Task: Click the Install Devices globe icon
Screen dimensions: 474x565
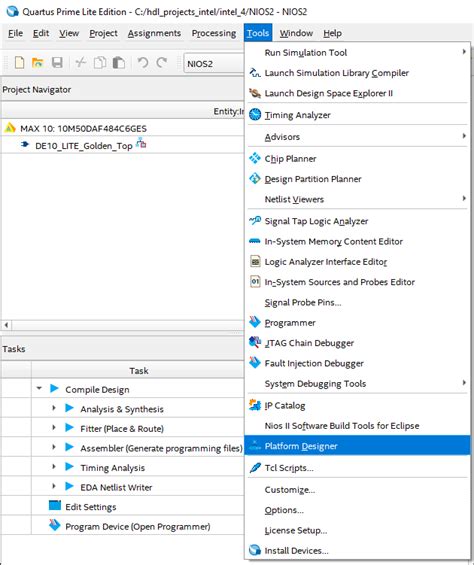Action: [255, 550]
